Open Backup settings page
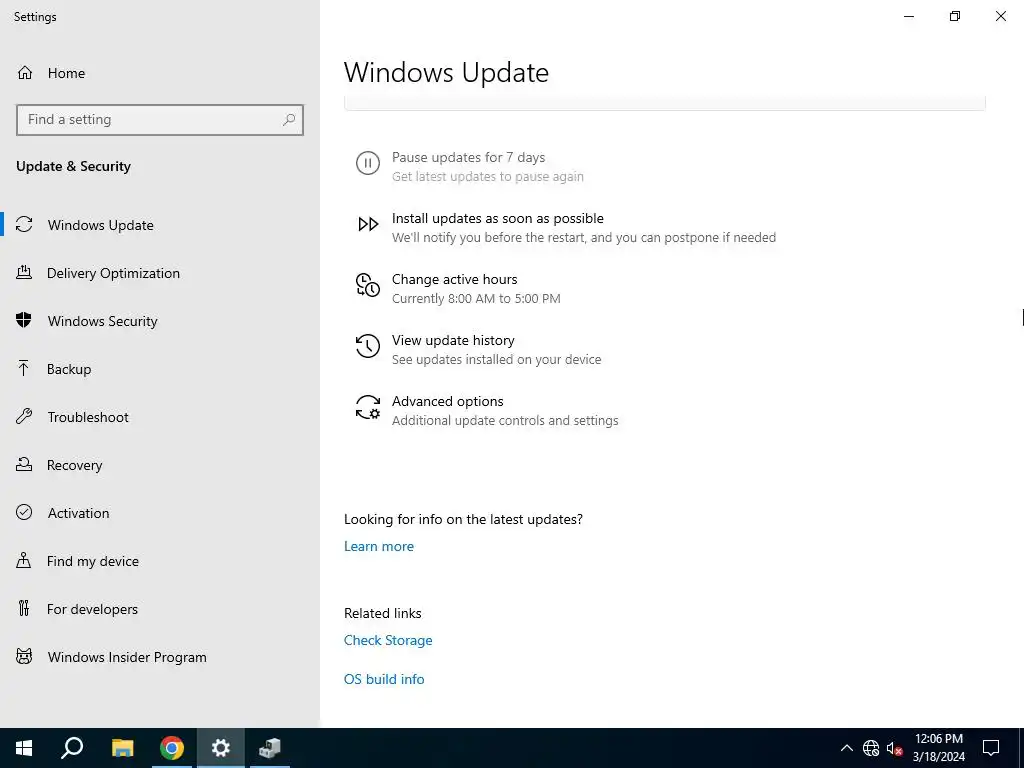 [x=160, y=369]
